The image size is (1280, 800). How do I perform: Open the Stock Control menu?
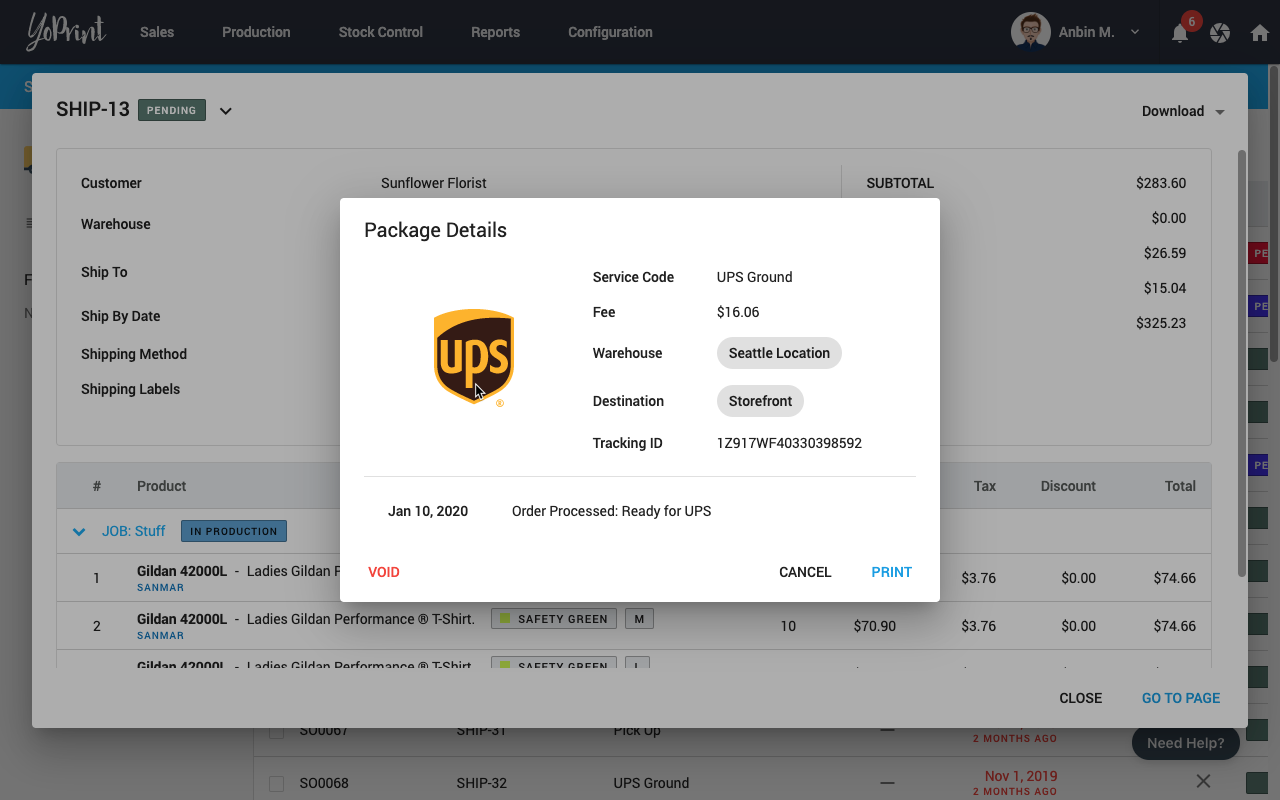pyautogui.click(x=380, y=32)
